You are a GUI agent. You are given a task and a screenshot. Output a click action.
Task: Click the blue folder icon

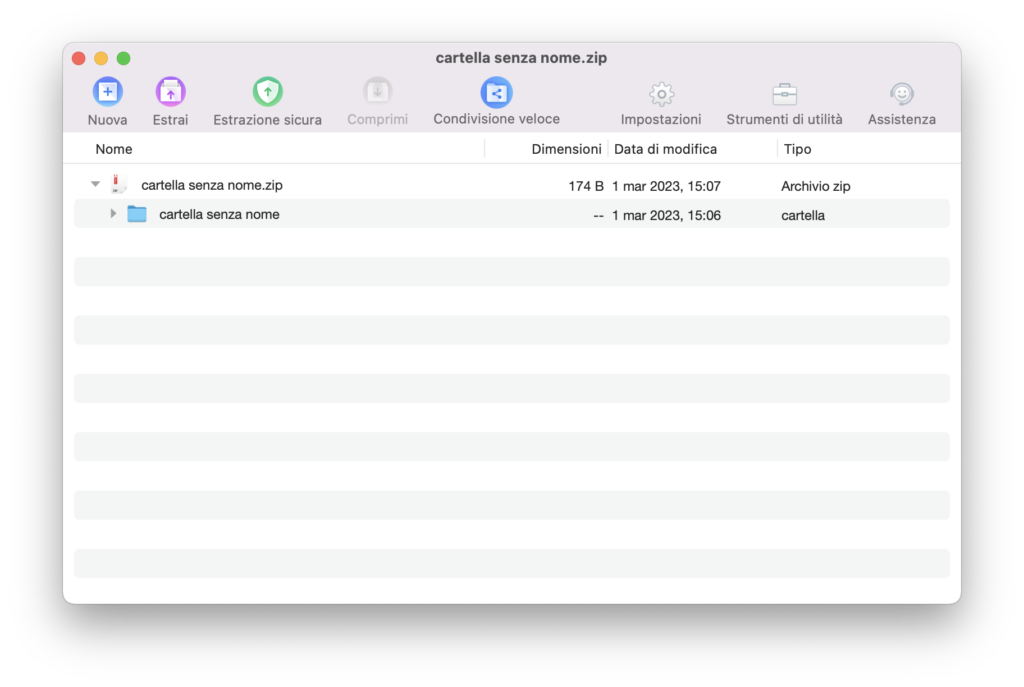(x=137, y=214)
